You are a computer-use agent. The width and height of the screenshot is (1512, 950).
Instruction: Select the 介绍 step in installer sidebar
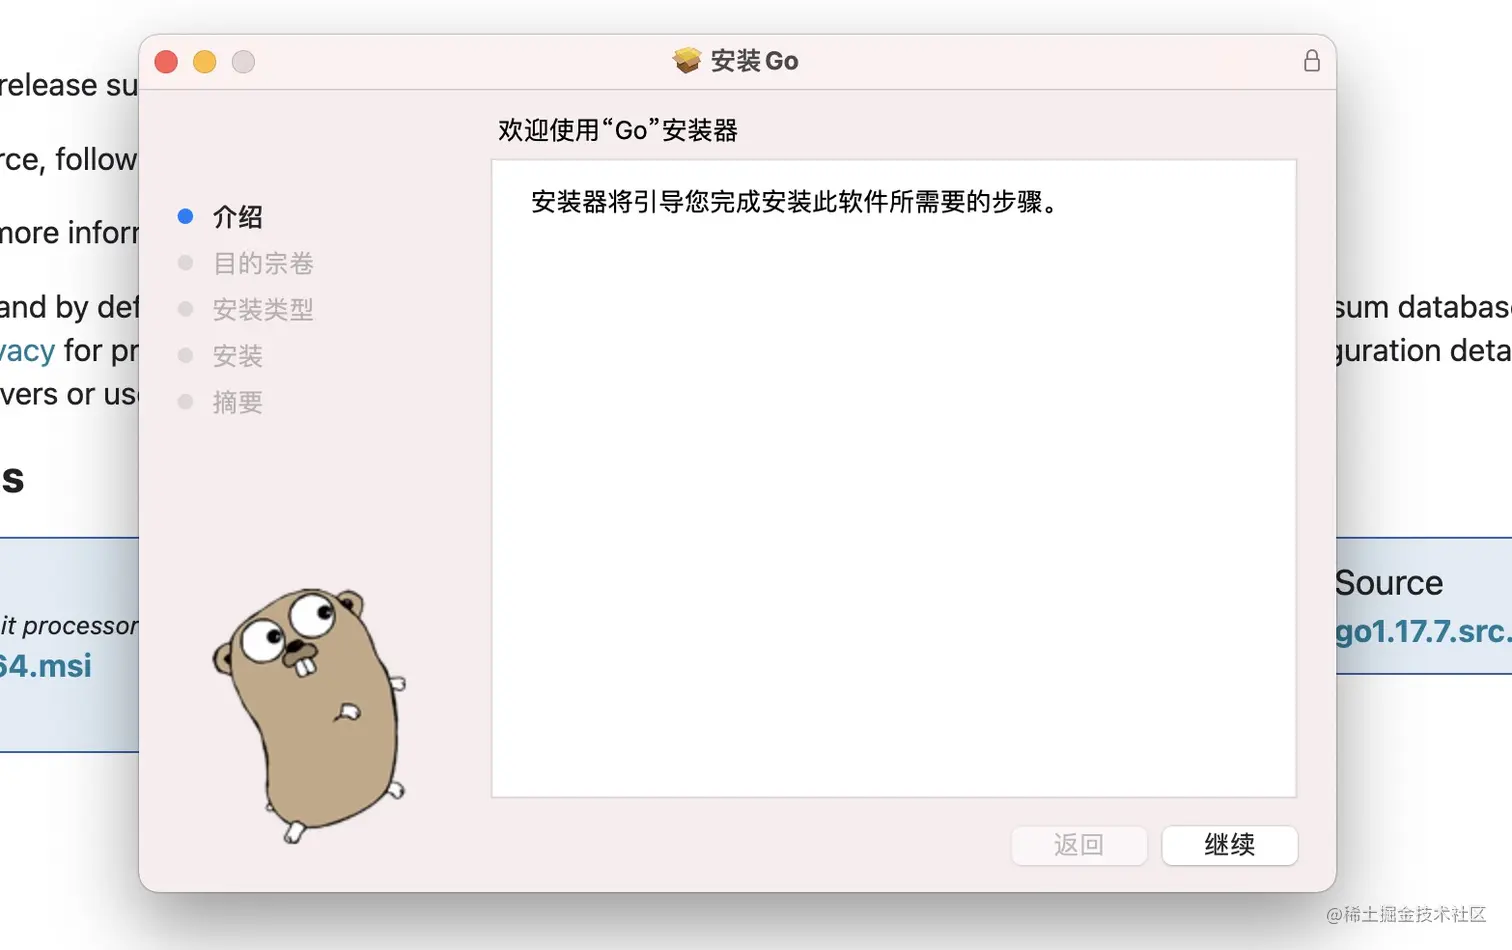(x=237, y=217)
